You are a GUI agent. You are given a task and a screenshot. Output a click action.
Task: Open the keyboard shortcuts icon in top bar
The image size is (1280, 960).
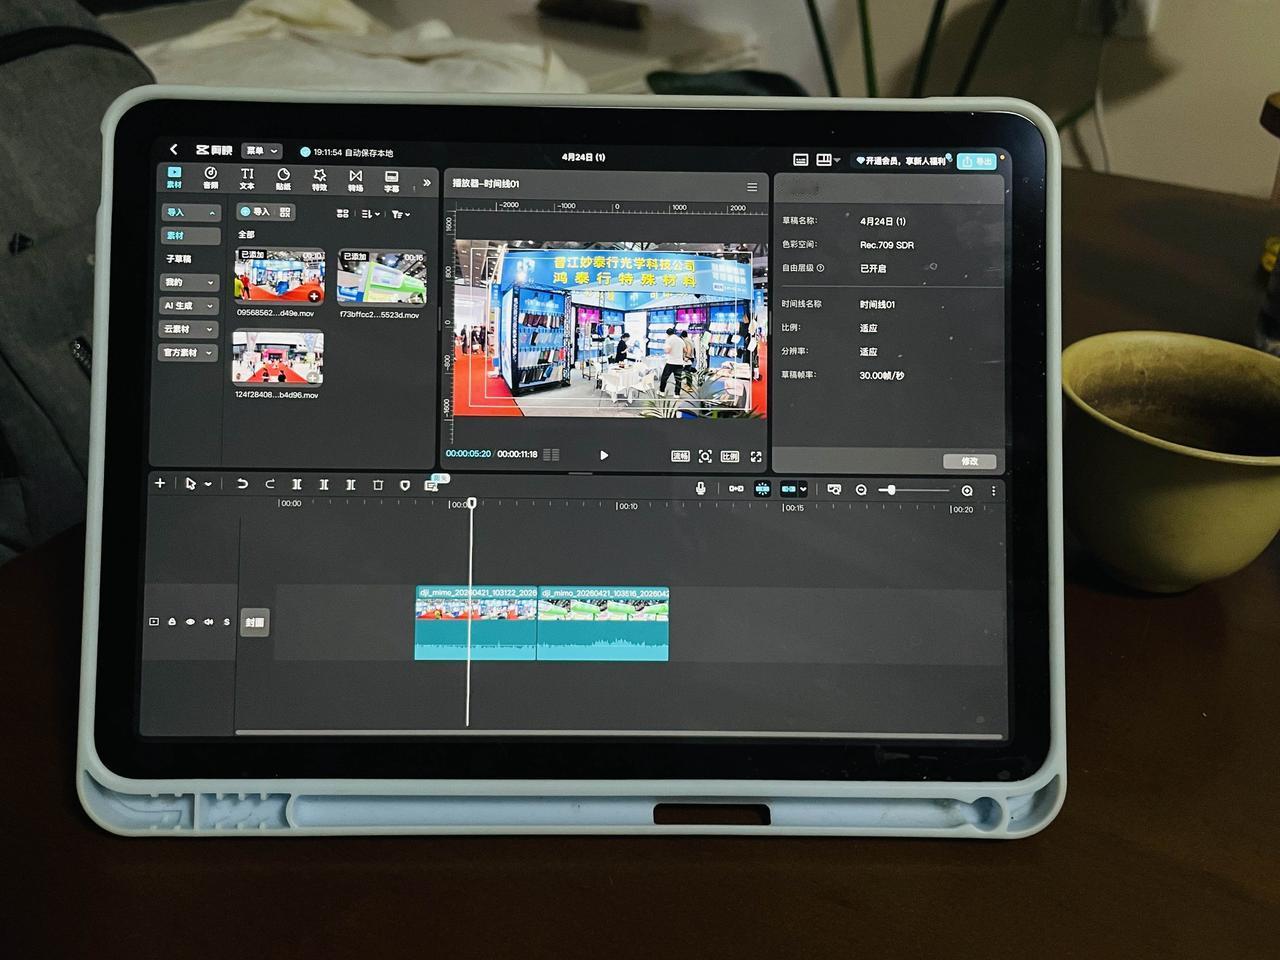click(x=801, y=160)
